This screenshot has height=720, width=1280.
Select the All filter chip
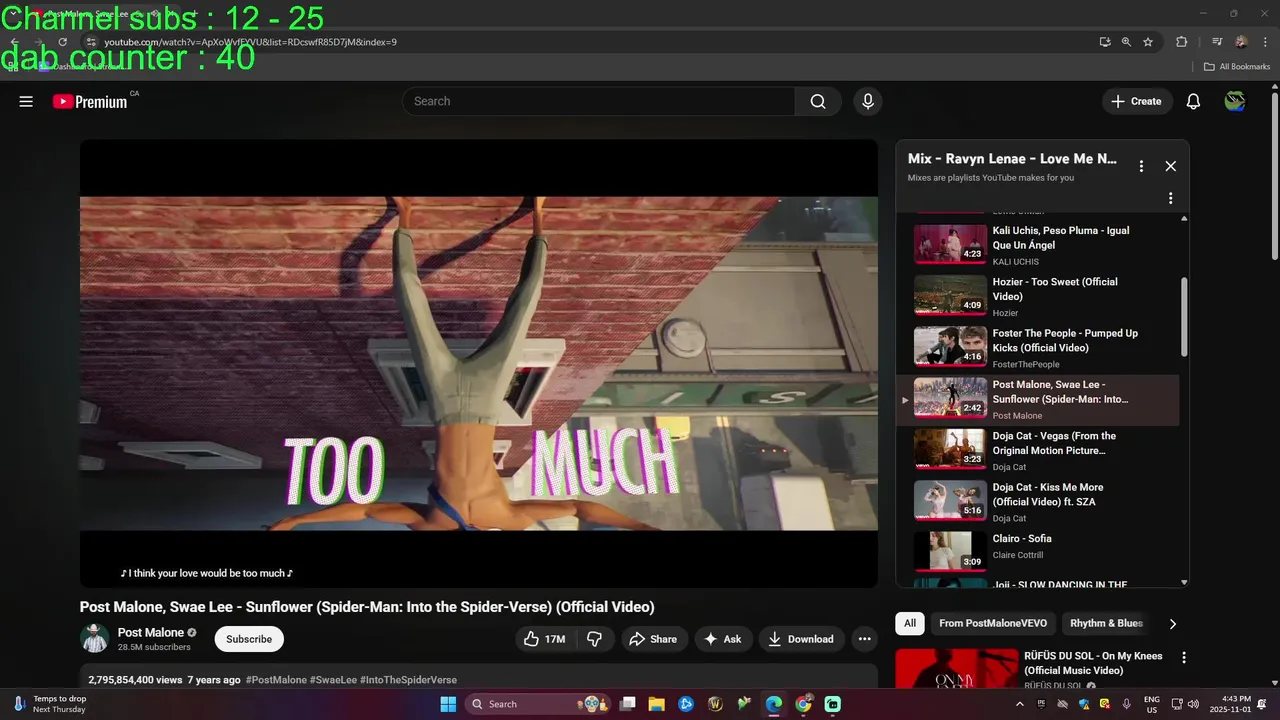pos(910,623)
